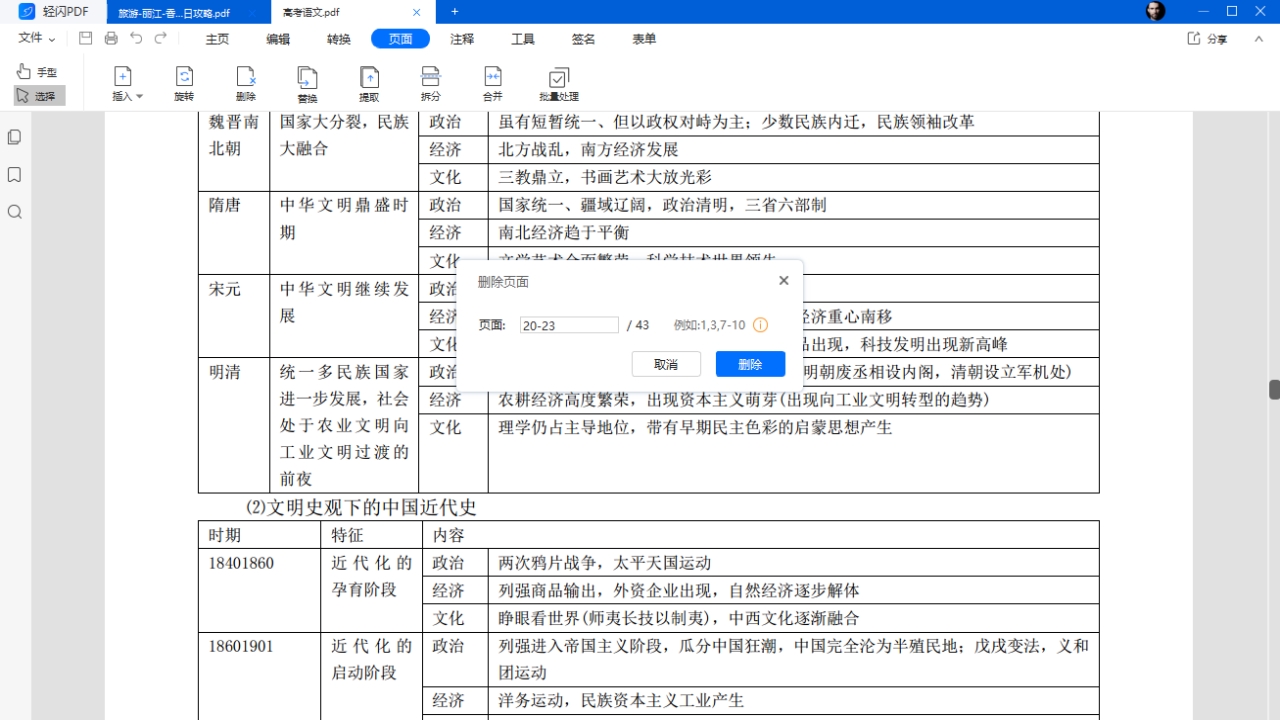Switch to the 注释 (Annotate) ribbon tab
The image size is (1280, 720).
(x=460, y=38)
